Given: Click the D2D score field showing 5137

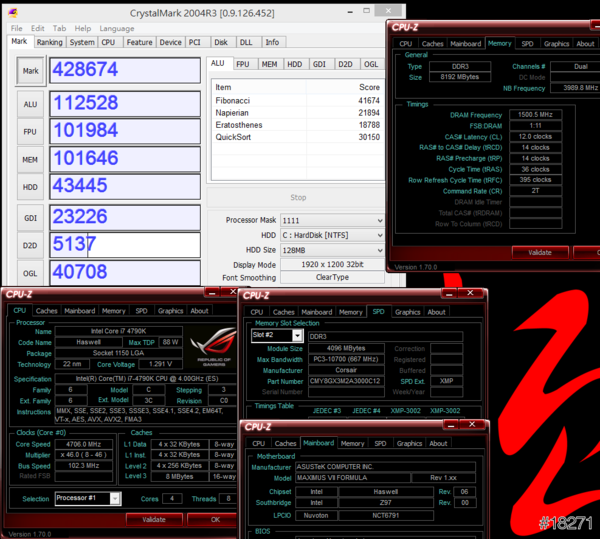Looking at the screenshot, I should (x=125, y=245).
